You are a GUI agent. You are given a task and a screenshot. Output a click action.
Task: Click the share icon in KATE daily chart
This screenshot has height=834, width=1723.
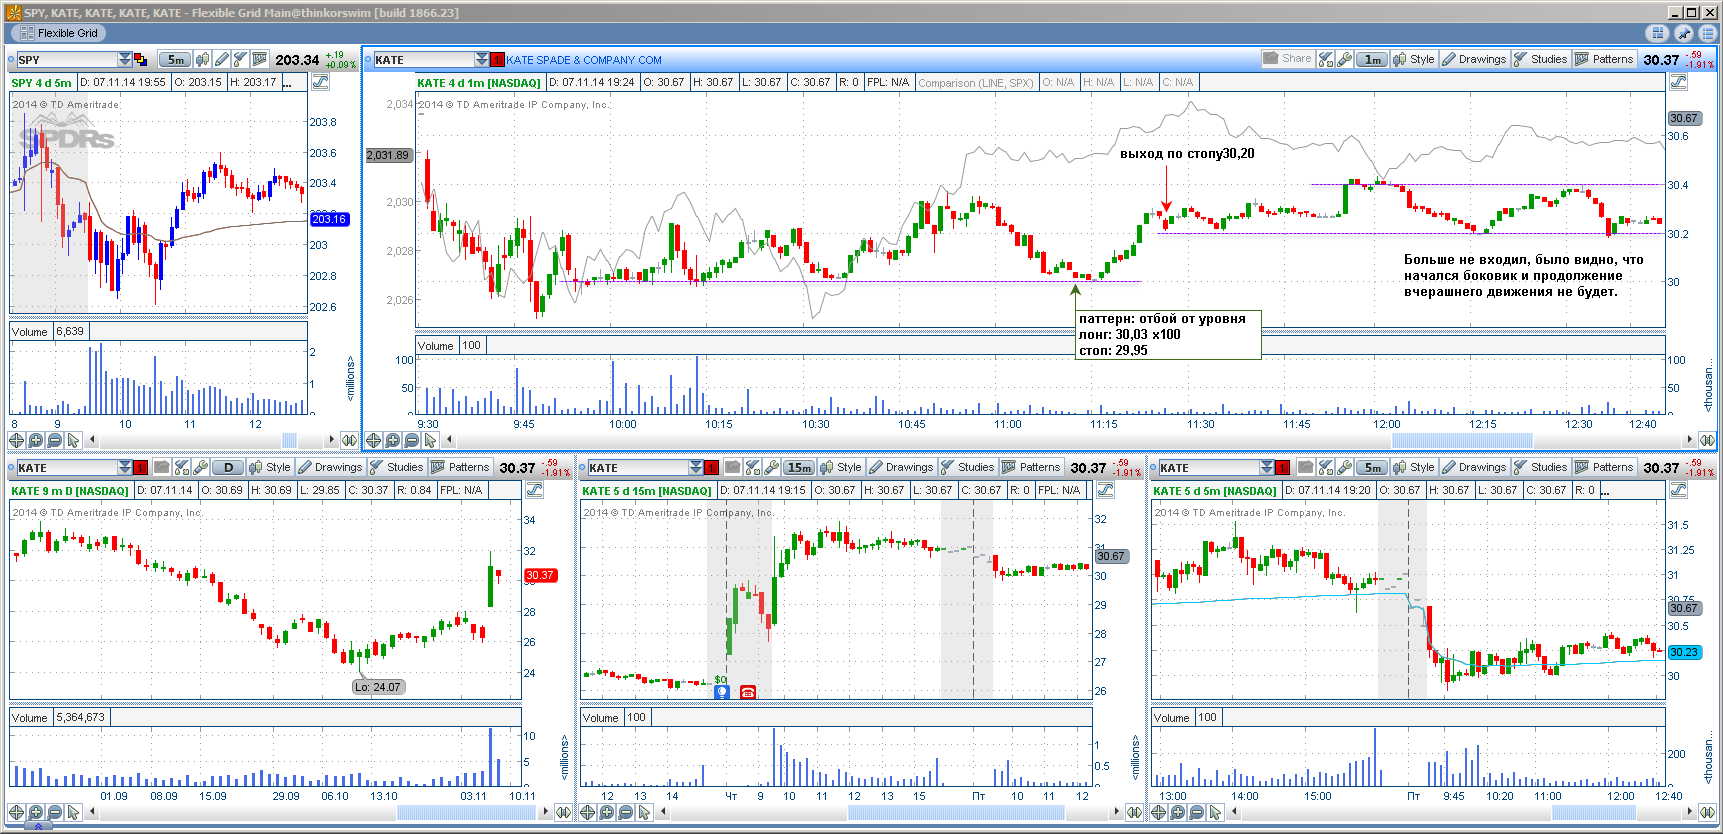click(162, 468)
